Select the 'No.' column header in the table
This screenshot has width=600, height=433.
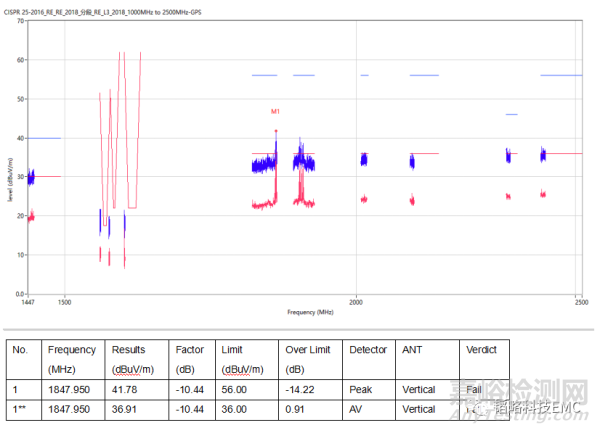(21, 350)
